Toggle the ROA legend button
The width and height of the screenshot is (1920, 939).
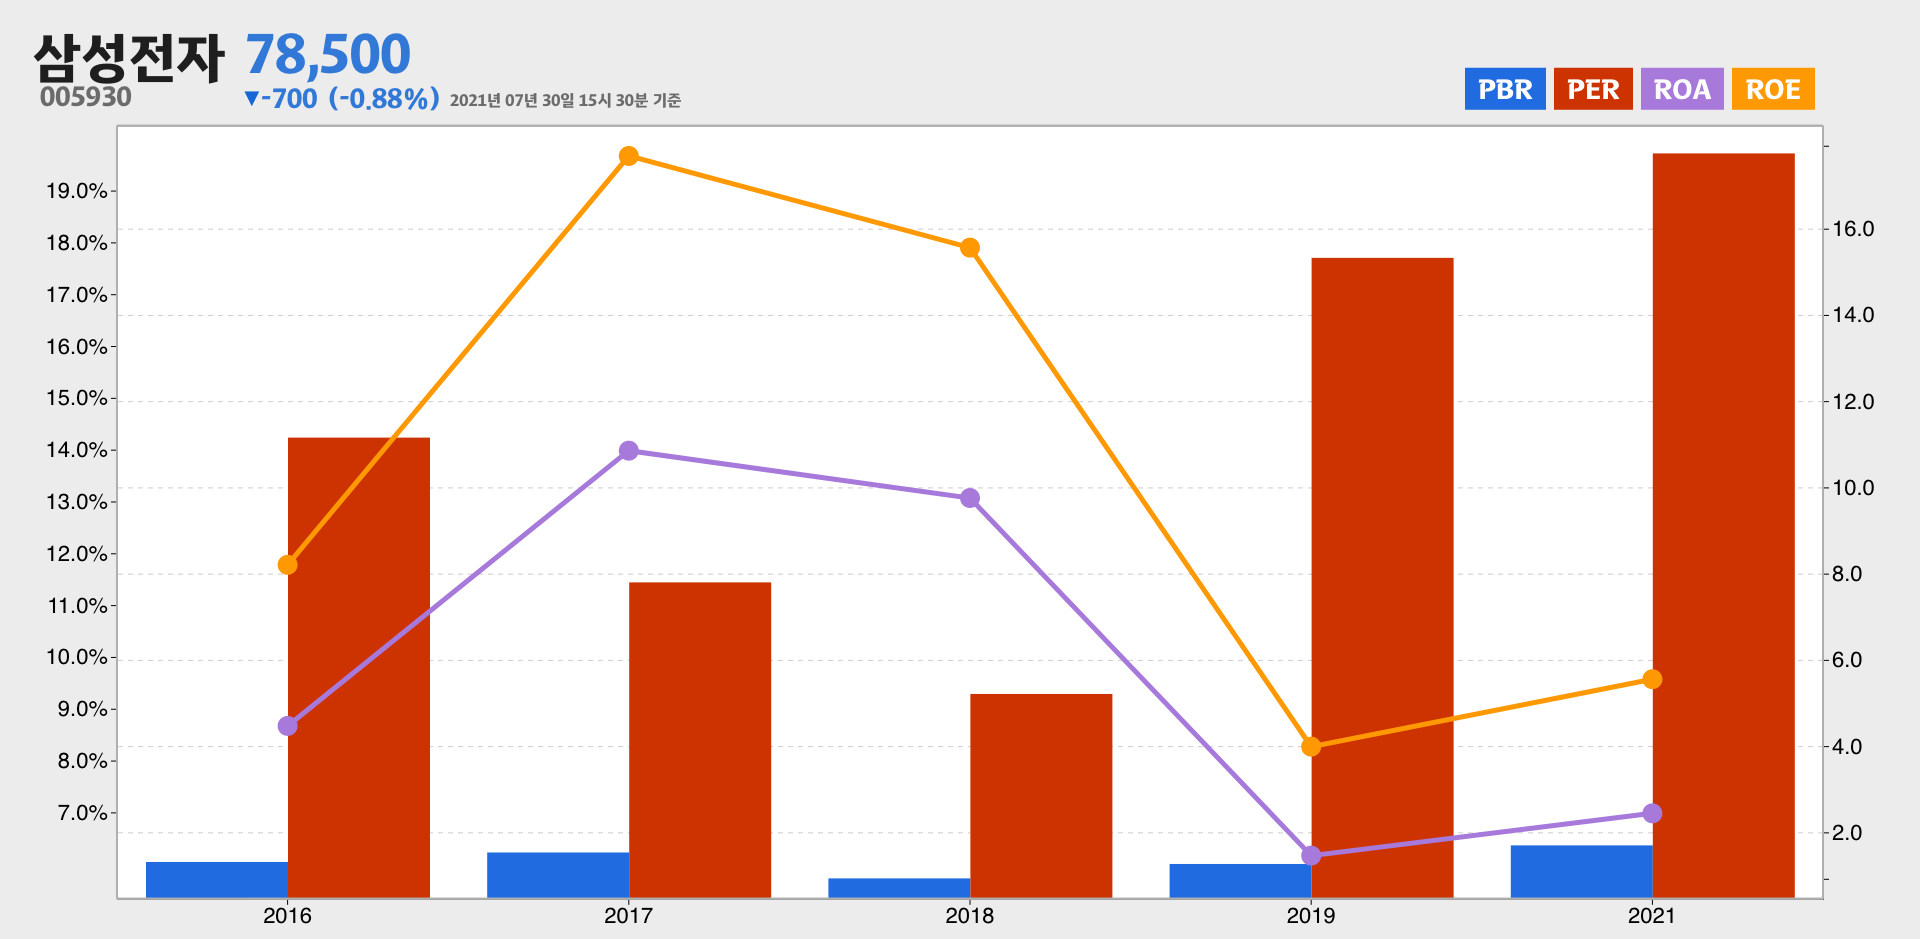1682,89
